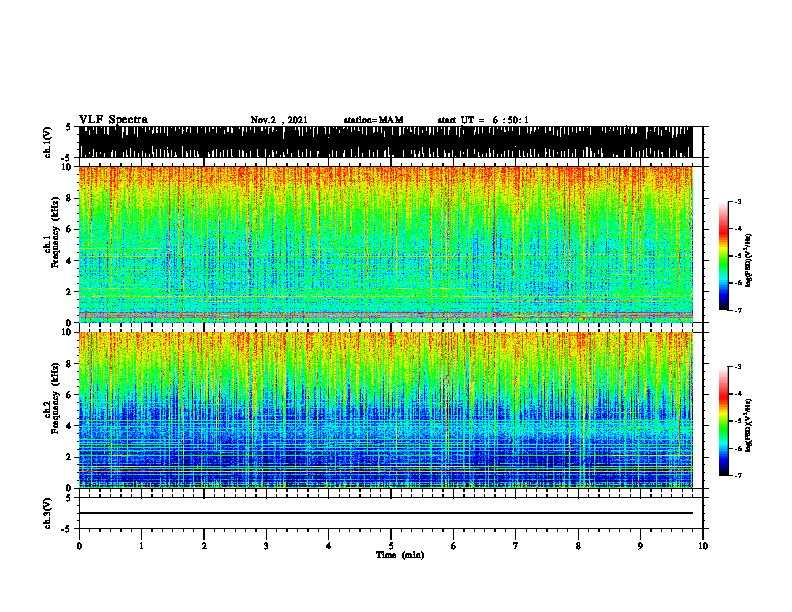The height and width of the screenshot is (612, 792).
Task: Click the "8" kHz tick on the ch.2 axis
Action: [69, 364]
